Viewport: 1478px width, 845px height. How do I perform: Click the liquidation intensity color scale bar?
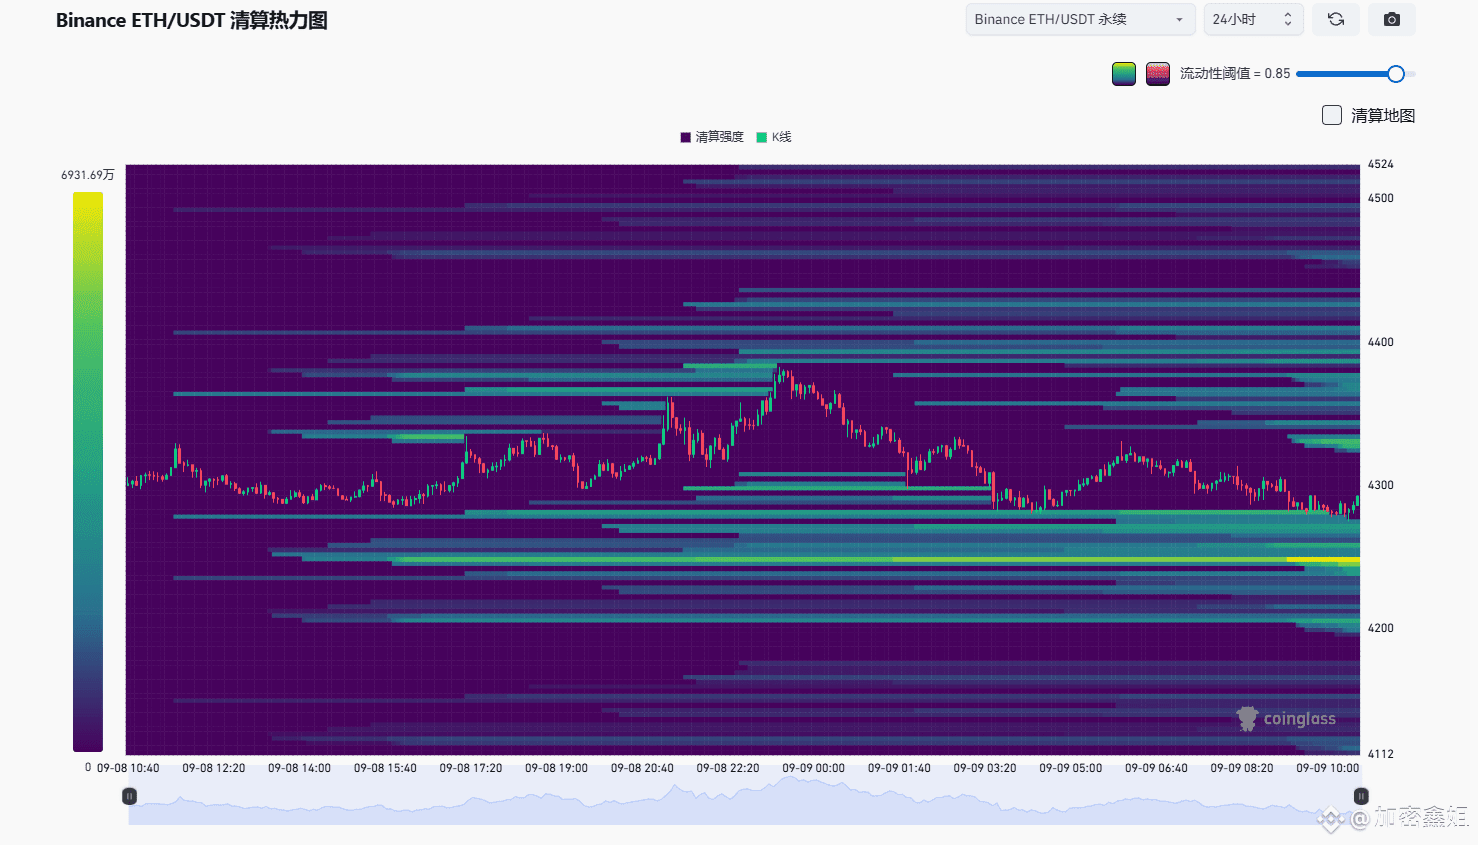coord(88,471)
